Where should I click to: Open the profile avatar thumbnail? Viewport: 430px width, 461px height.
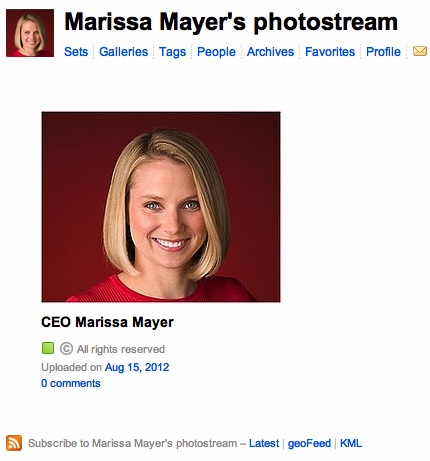30,33
